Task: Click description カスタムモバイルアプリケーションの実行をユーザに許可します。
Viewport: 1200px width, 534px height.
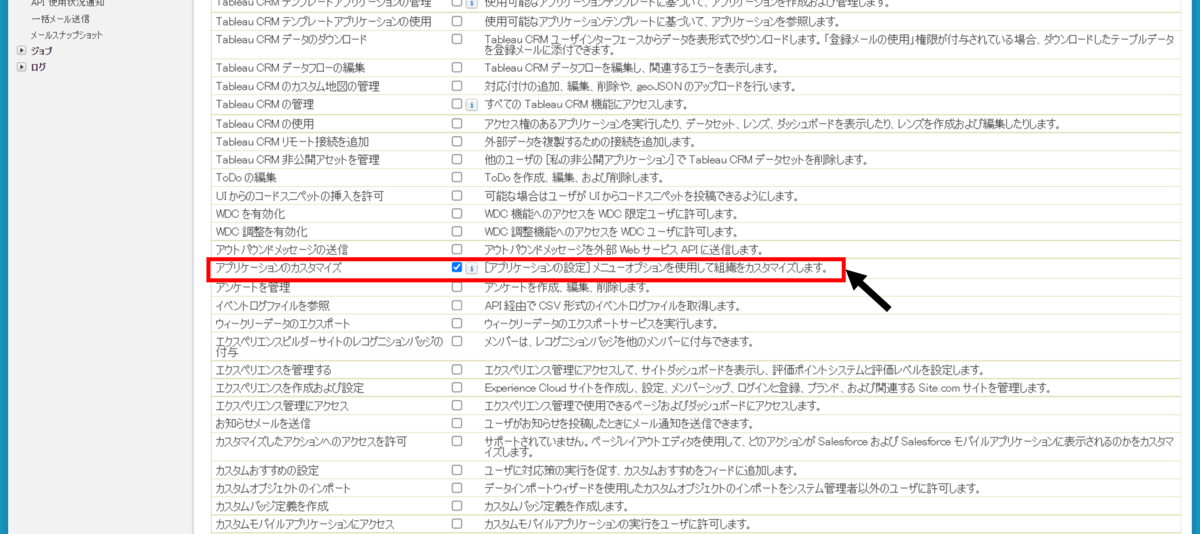Action: 617,524
